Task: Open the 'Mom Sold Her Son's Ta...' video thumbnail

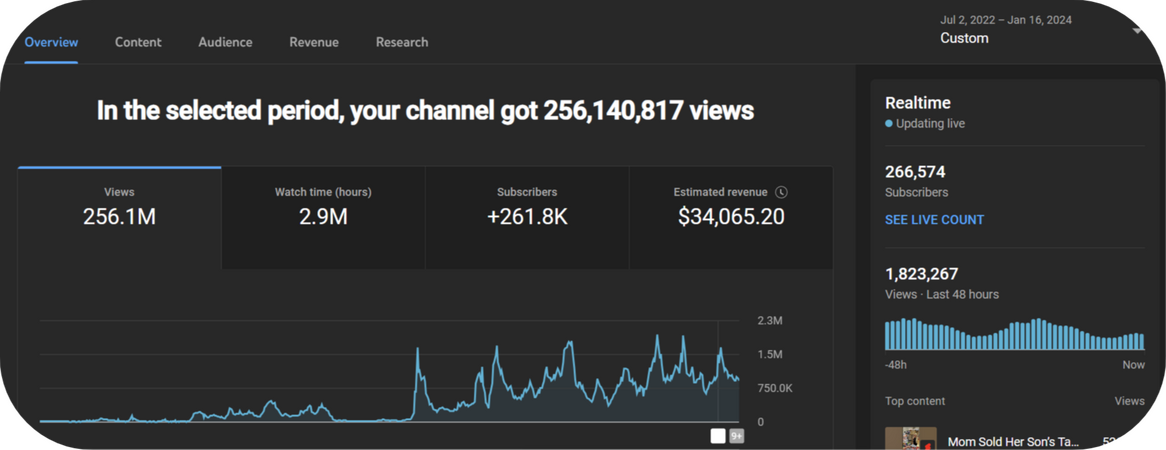Action: click(x=911, y=438)
